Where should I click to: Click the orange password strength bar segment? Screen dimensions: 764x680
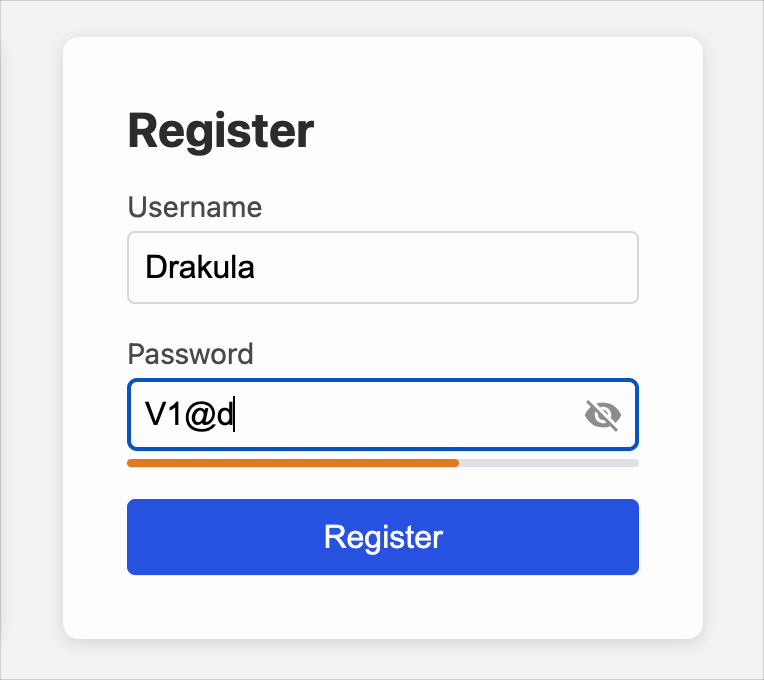tap(292, 463)
